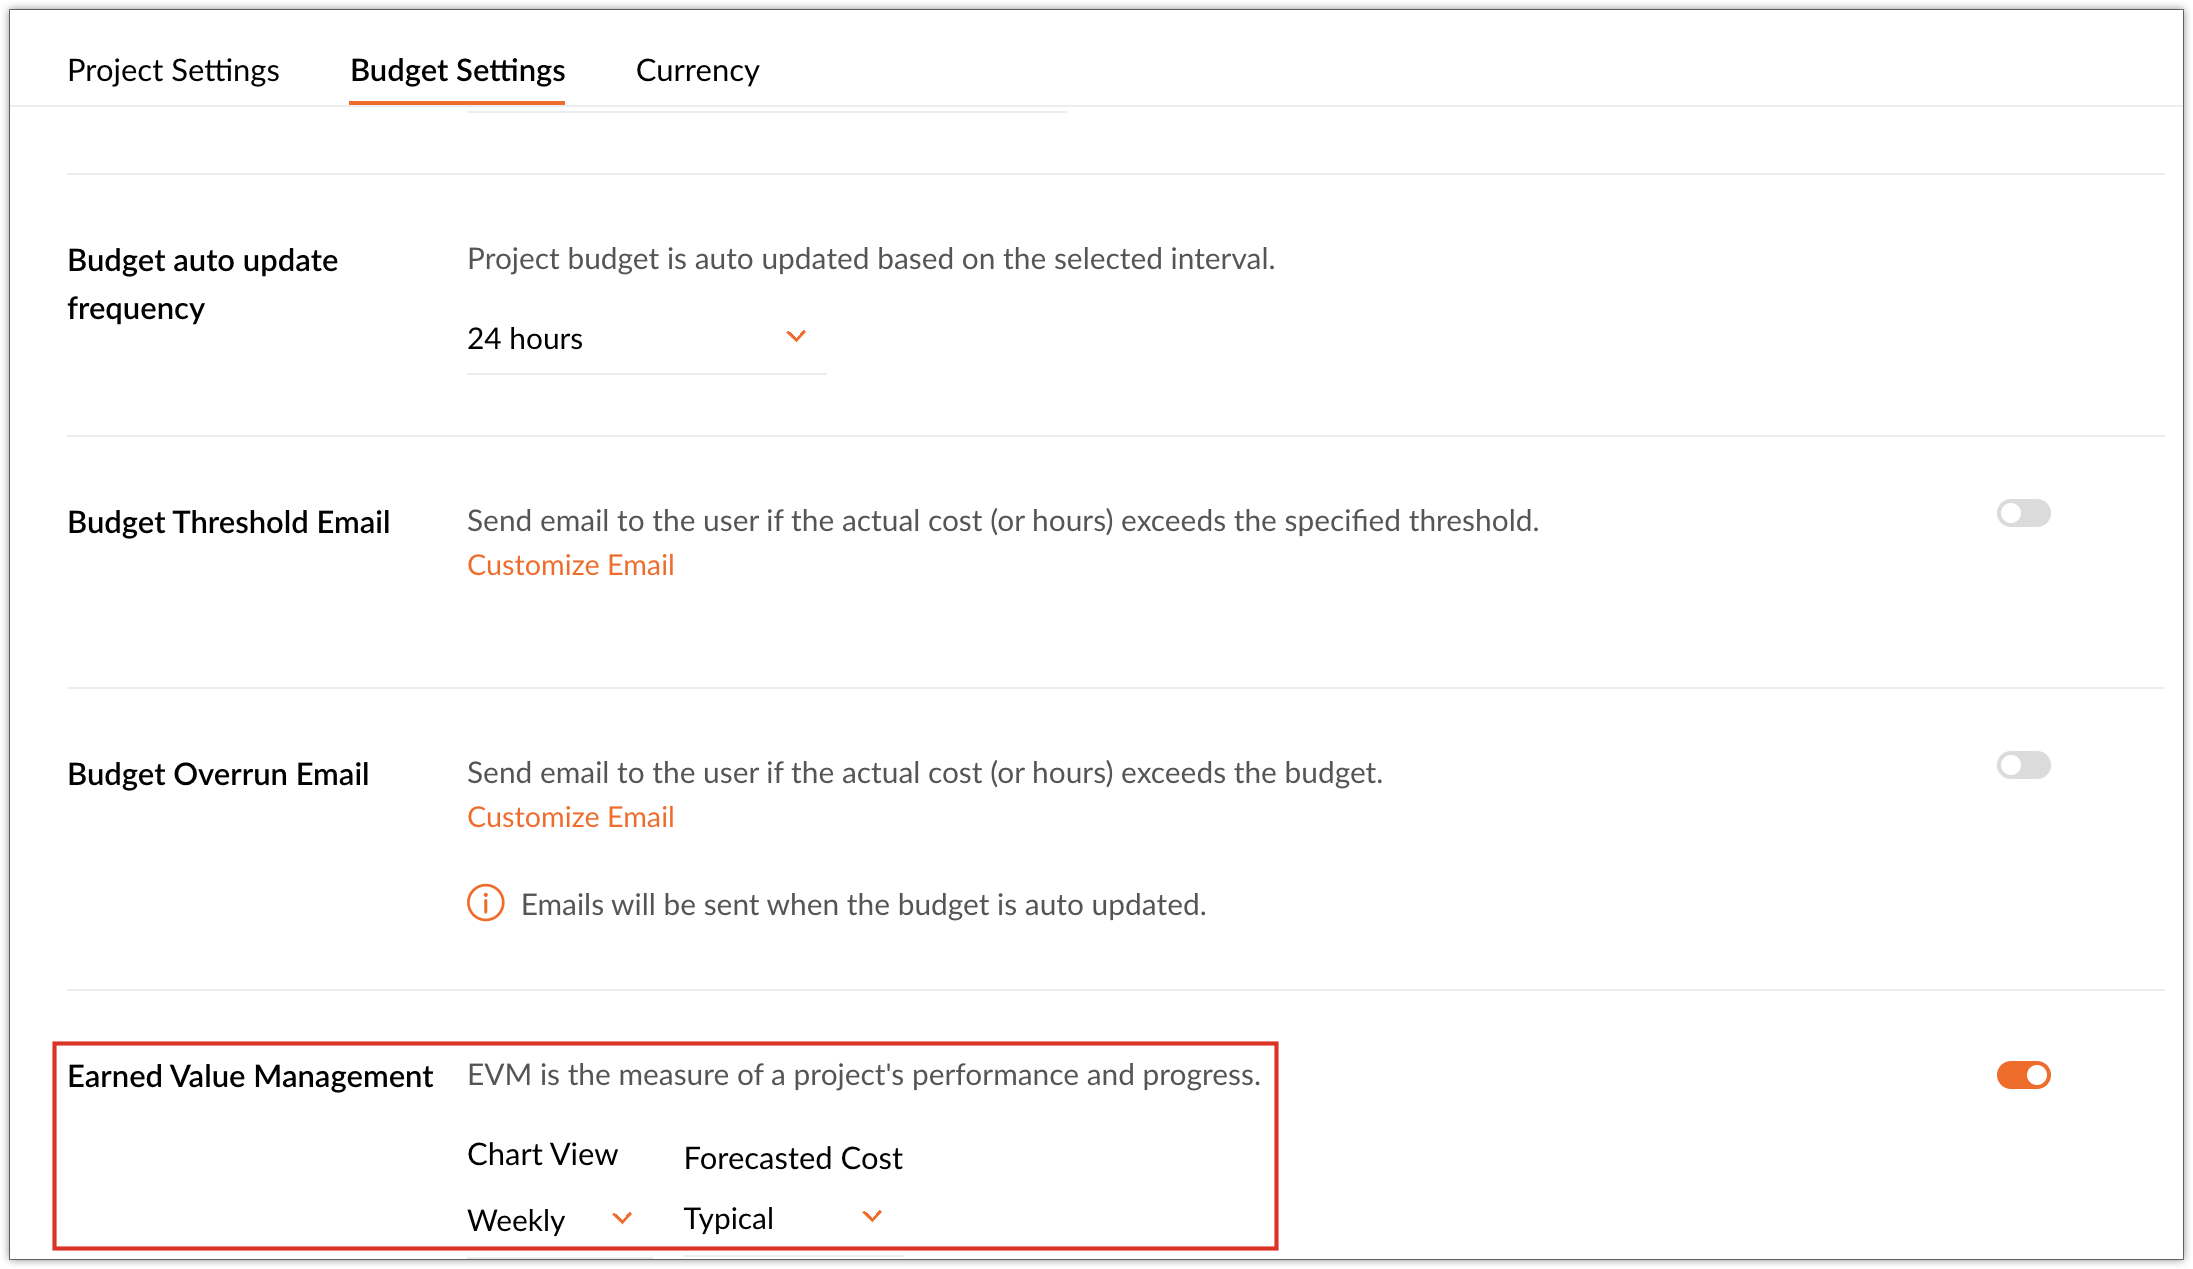This screenshot has height=1269, width=2193.
Task: Click the Earned Value Management heading
Action: 250,1076
